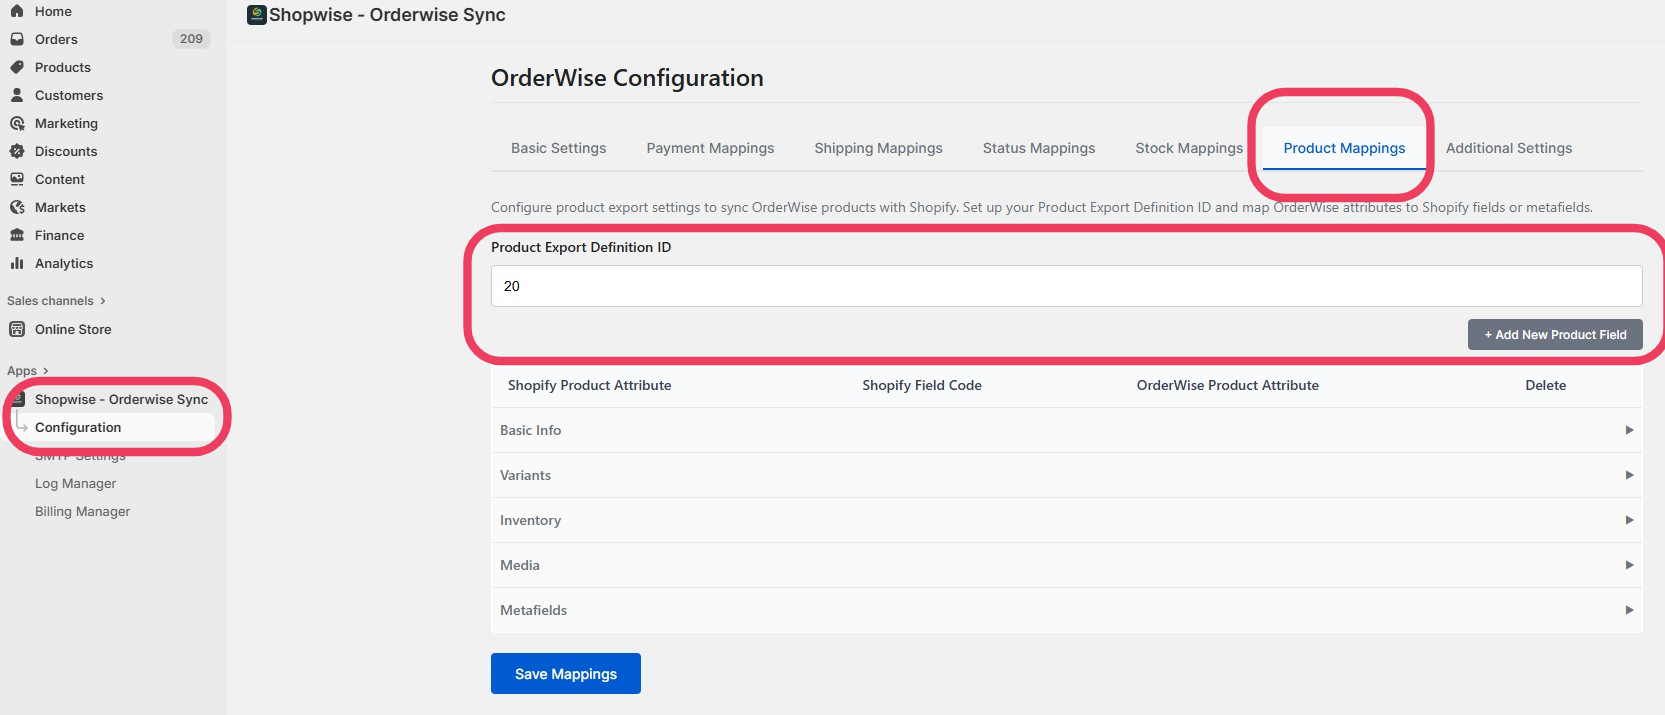Select the Product Mappings tab

(x=1344, y=148)
